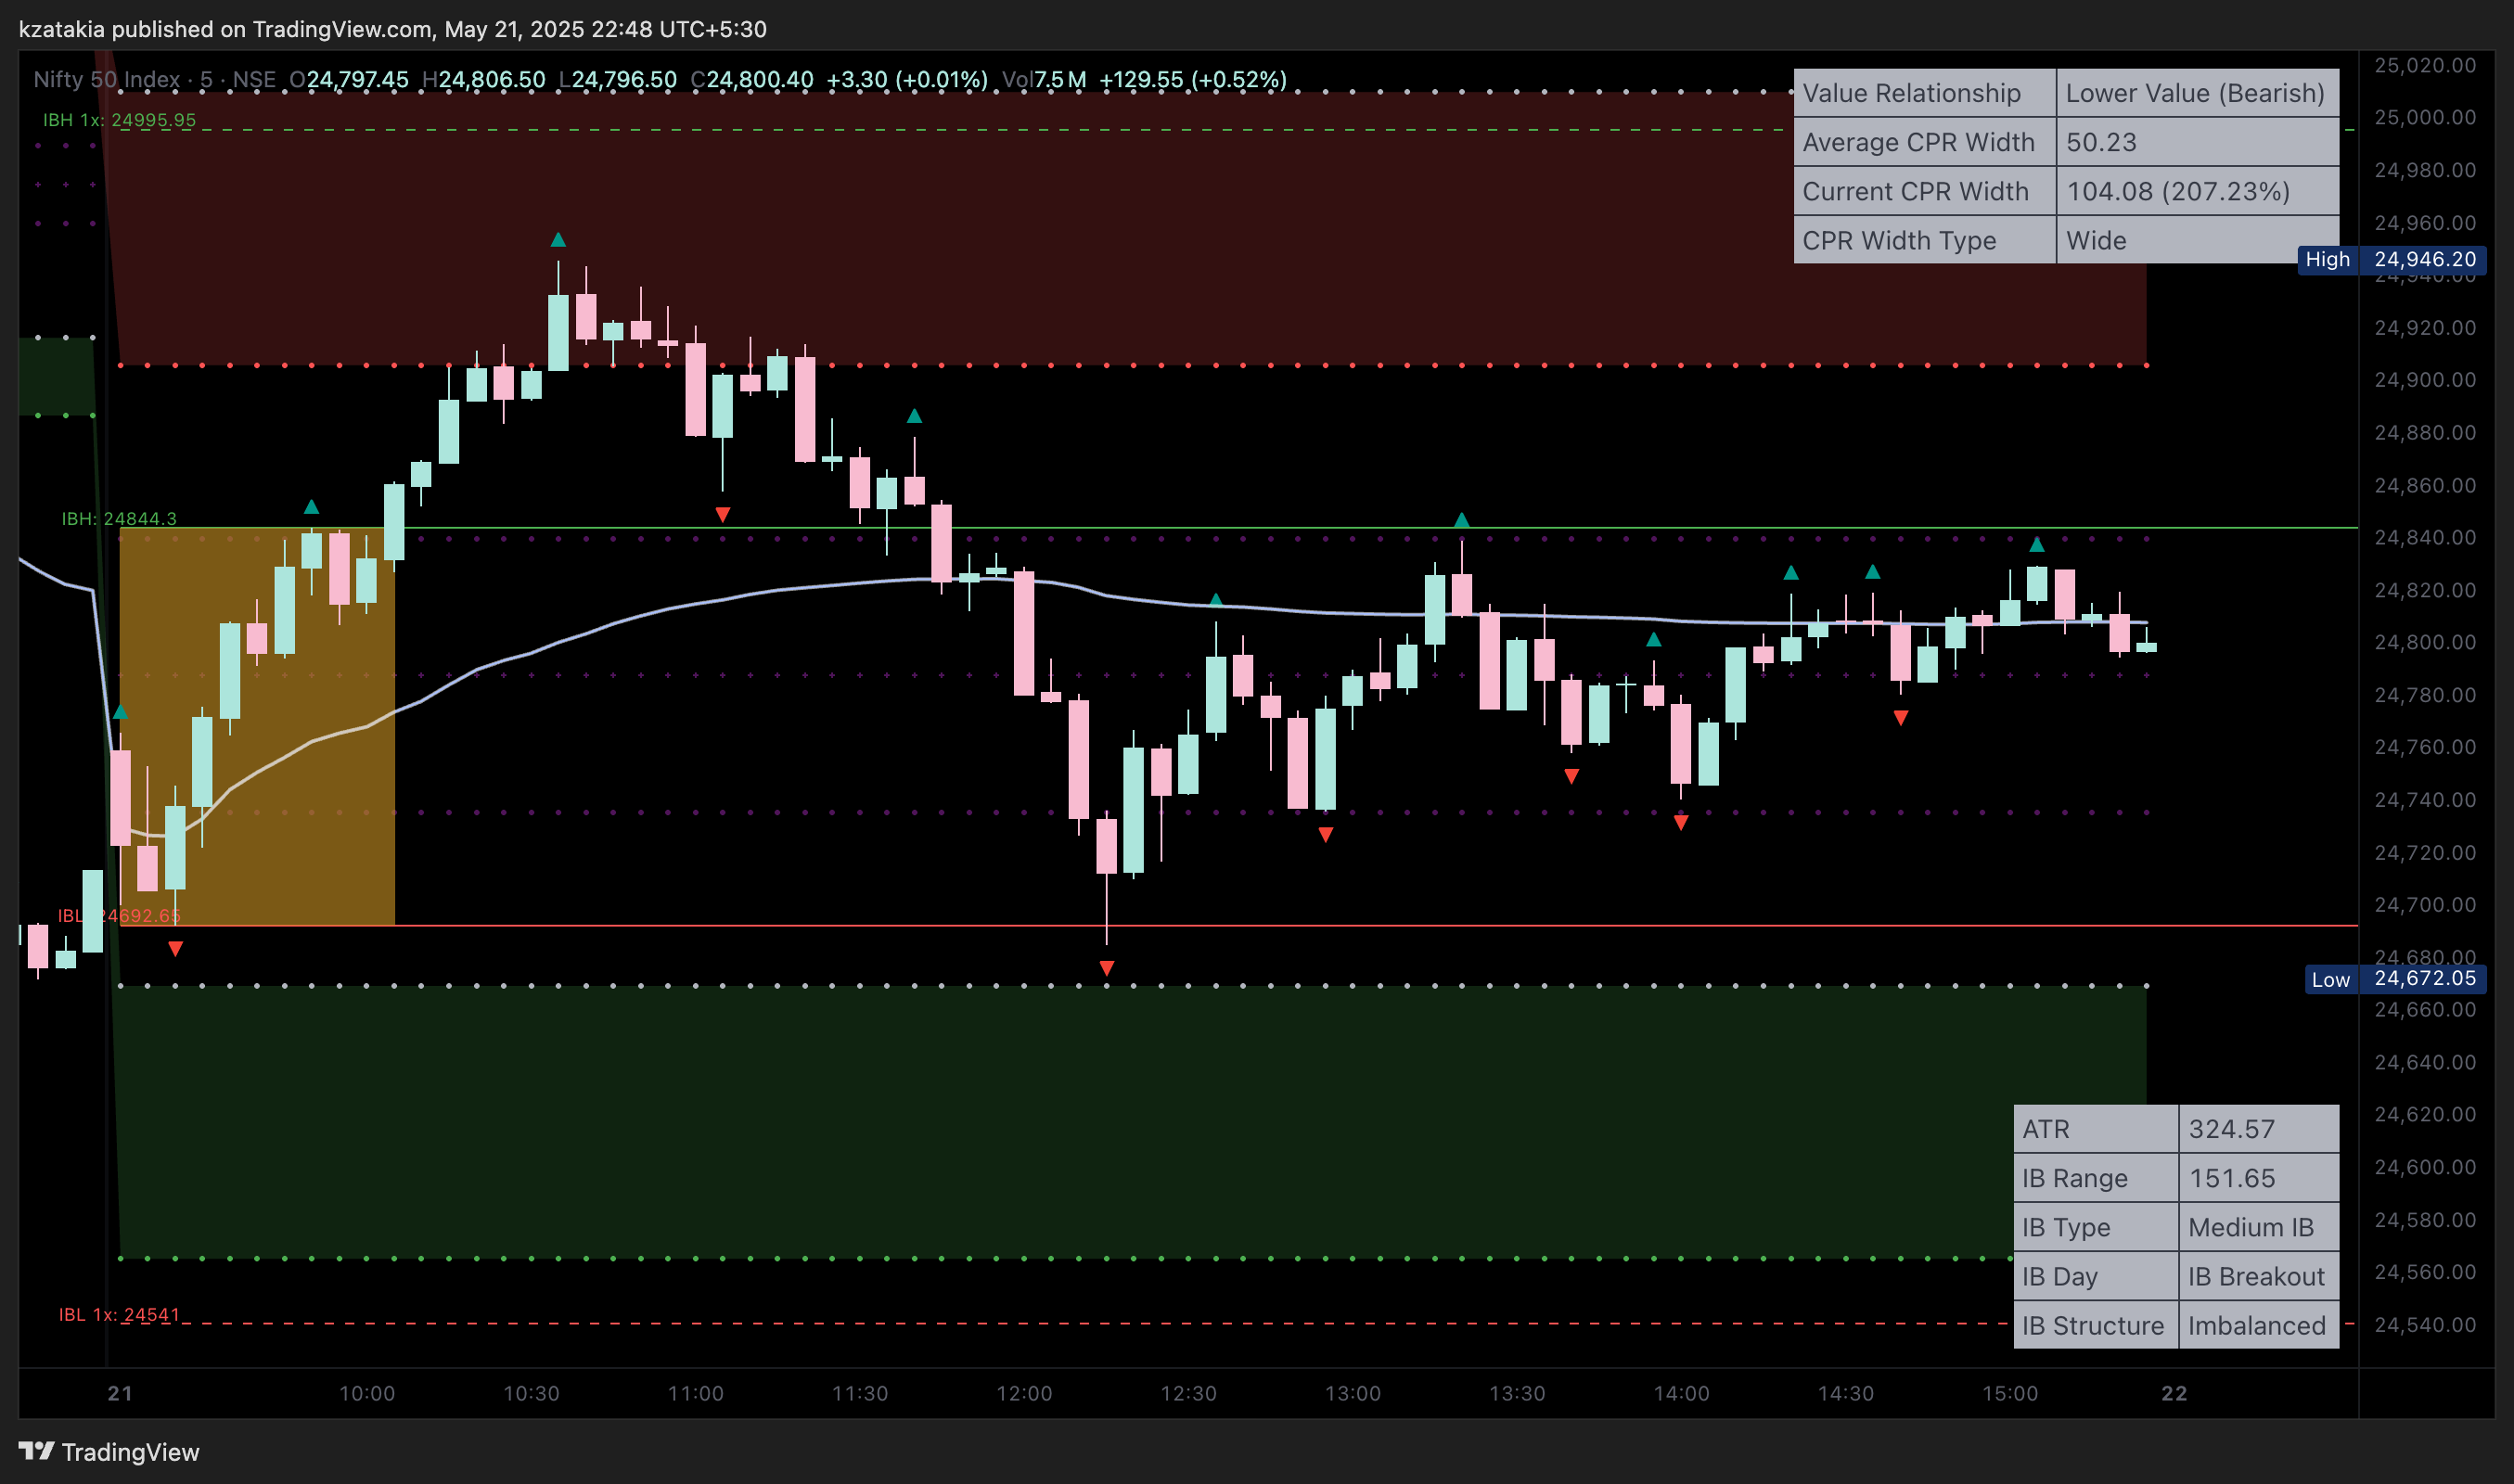
Task: Click the Average CPR Width value 50.23
Action: coord(2196,142)
